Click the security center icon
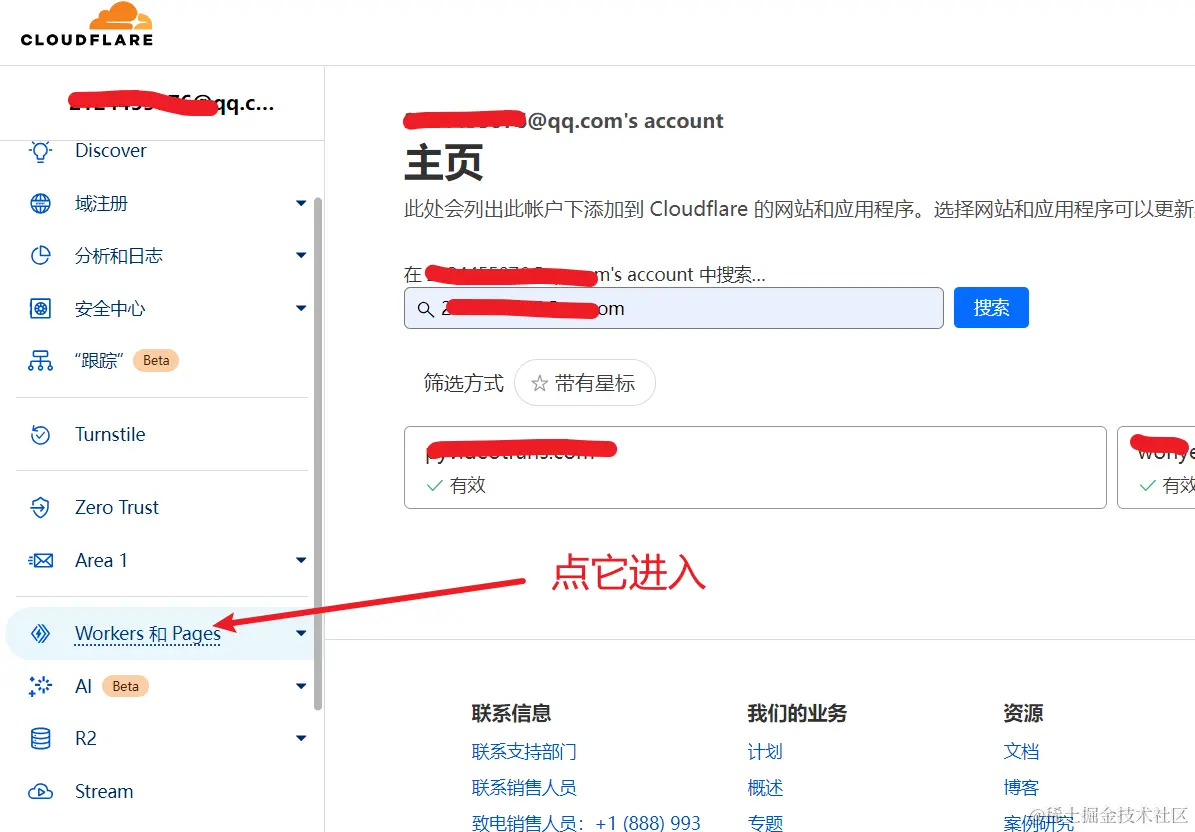The height and width of the screenshot is (832, 1195). click(x=40, y=309)
